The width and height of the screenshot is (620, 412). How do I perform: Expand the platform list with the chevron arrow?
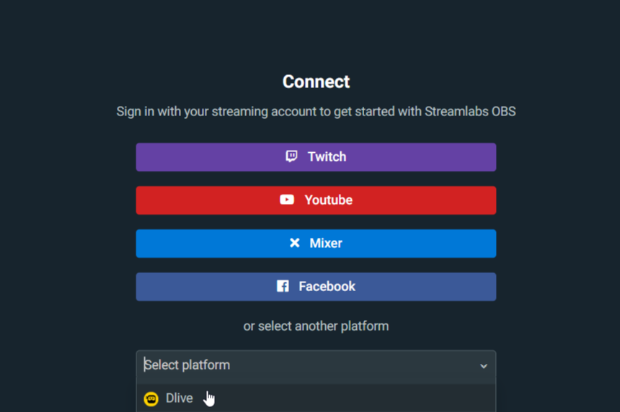pyautogui.click(x=484, y=366)
